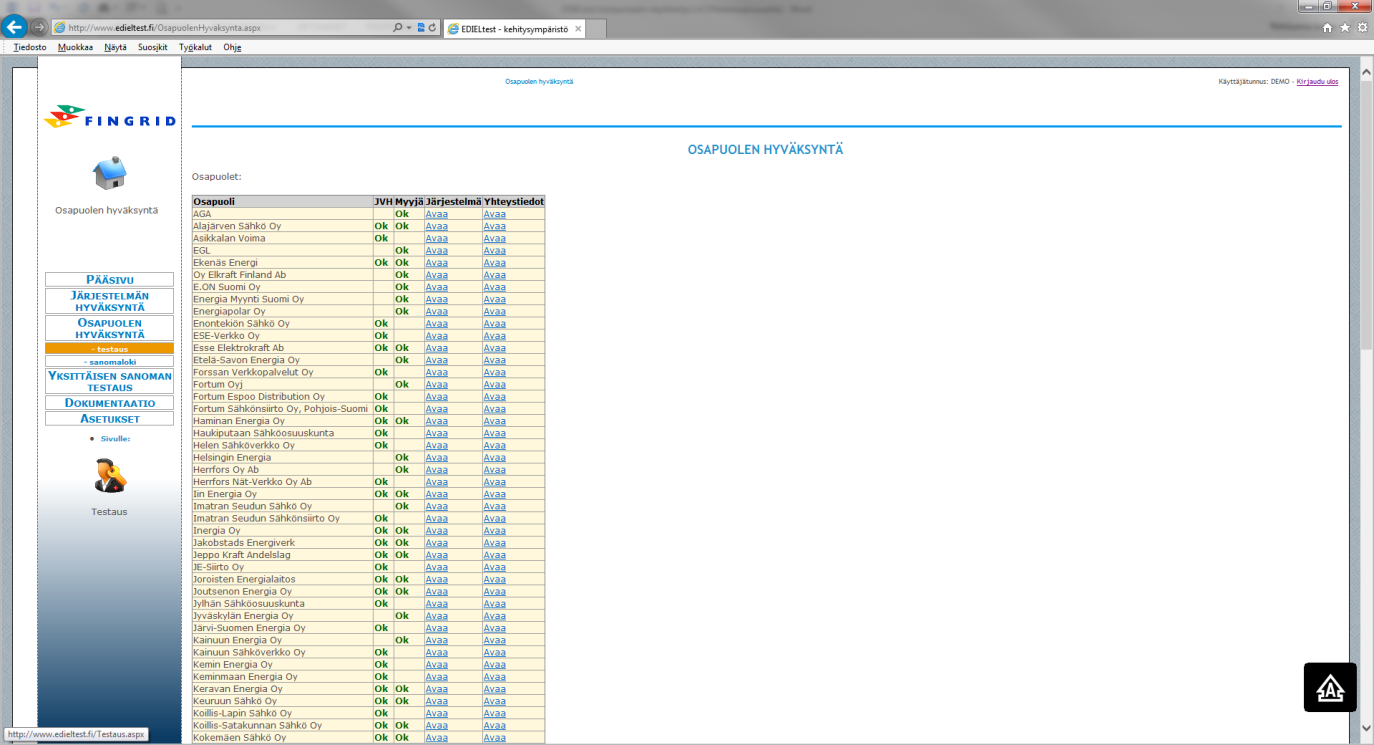
Task: Open Yhteystiedot Avaa link for Helen Sähköverkko Oy
Action: (494, 445)
